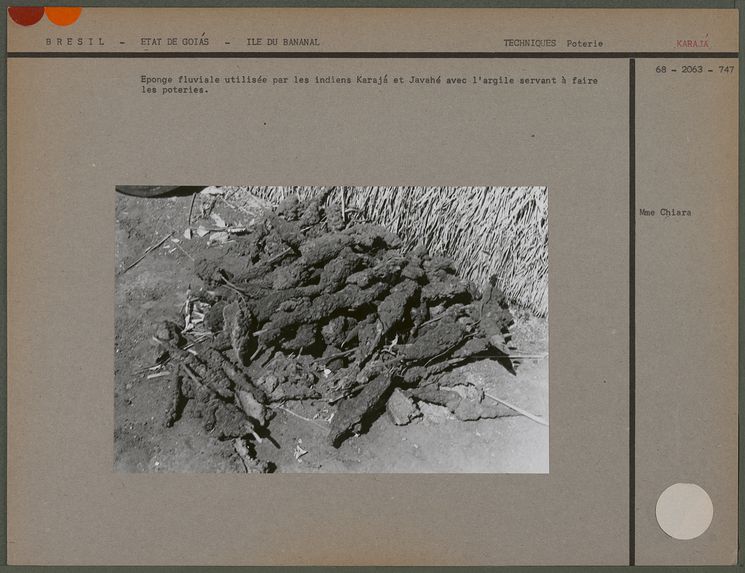Select the ILE DU BANANAL heading

(283, 43)
